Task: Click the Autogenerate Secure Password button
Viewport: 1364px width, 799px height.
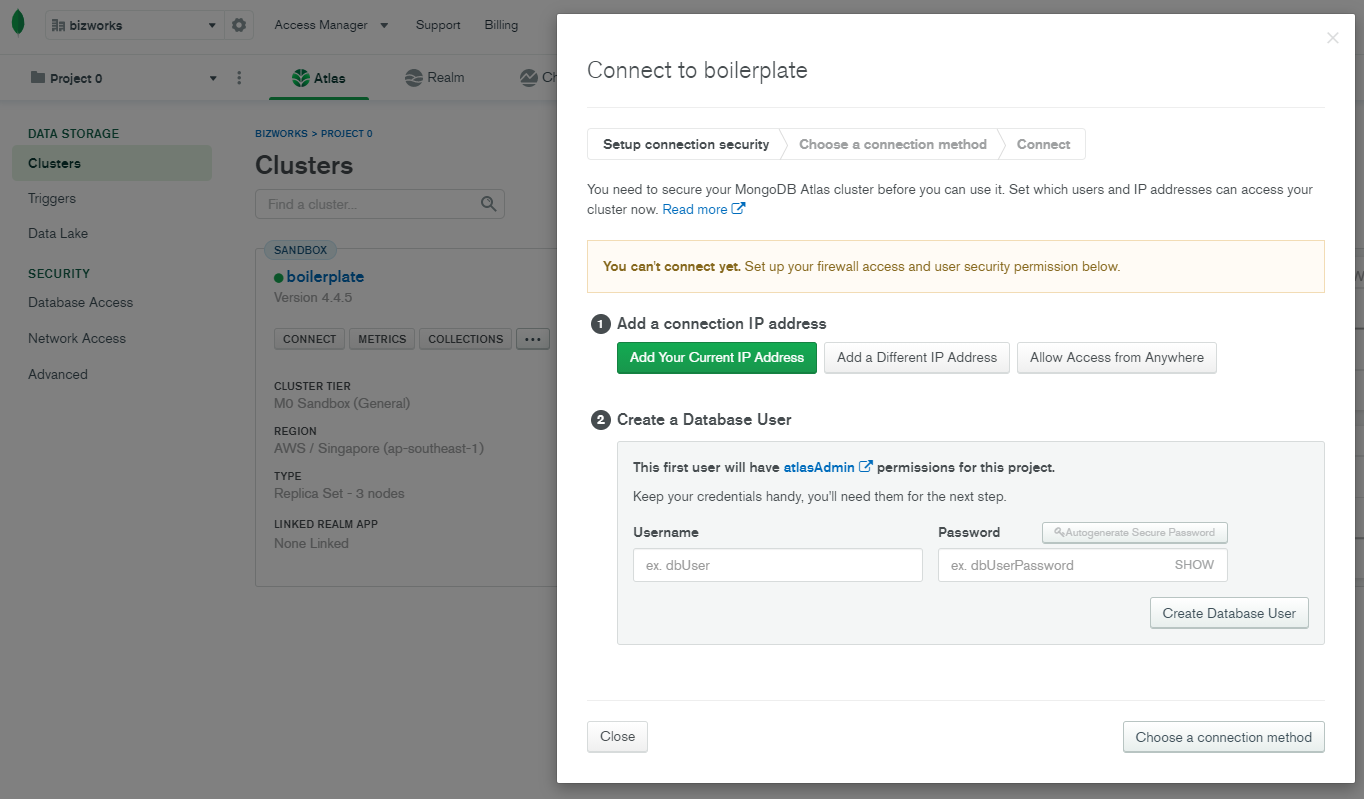Action: click(1134, 533)
